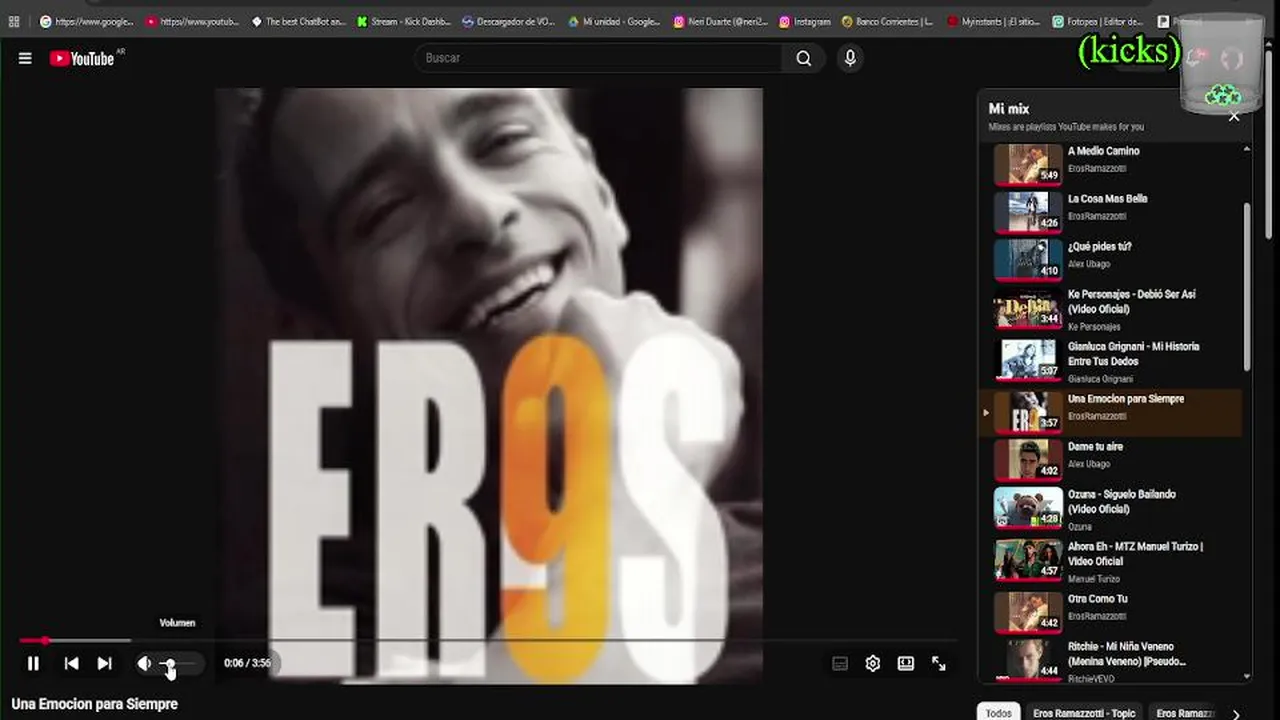Screen dimensions: 1280x720
Task: Open The best ChatBot bookmark
Action: [x=298, y=21]
